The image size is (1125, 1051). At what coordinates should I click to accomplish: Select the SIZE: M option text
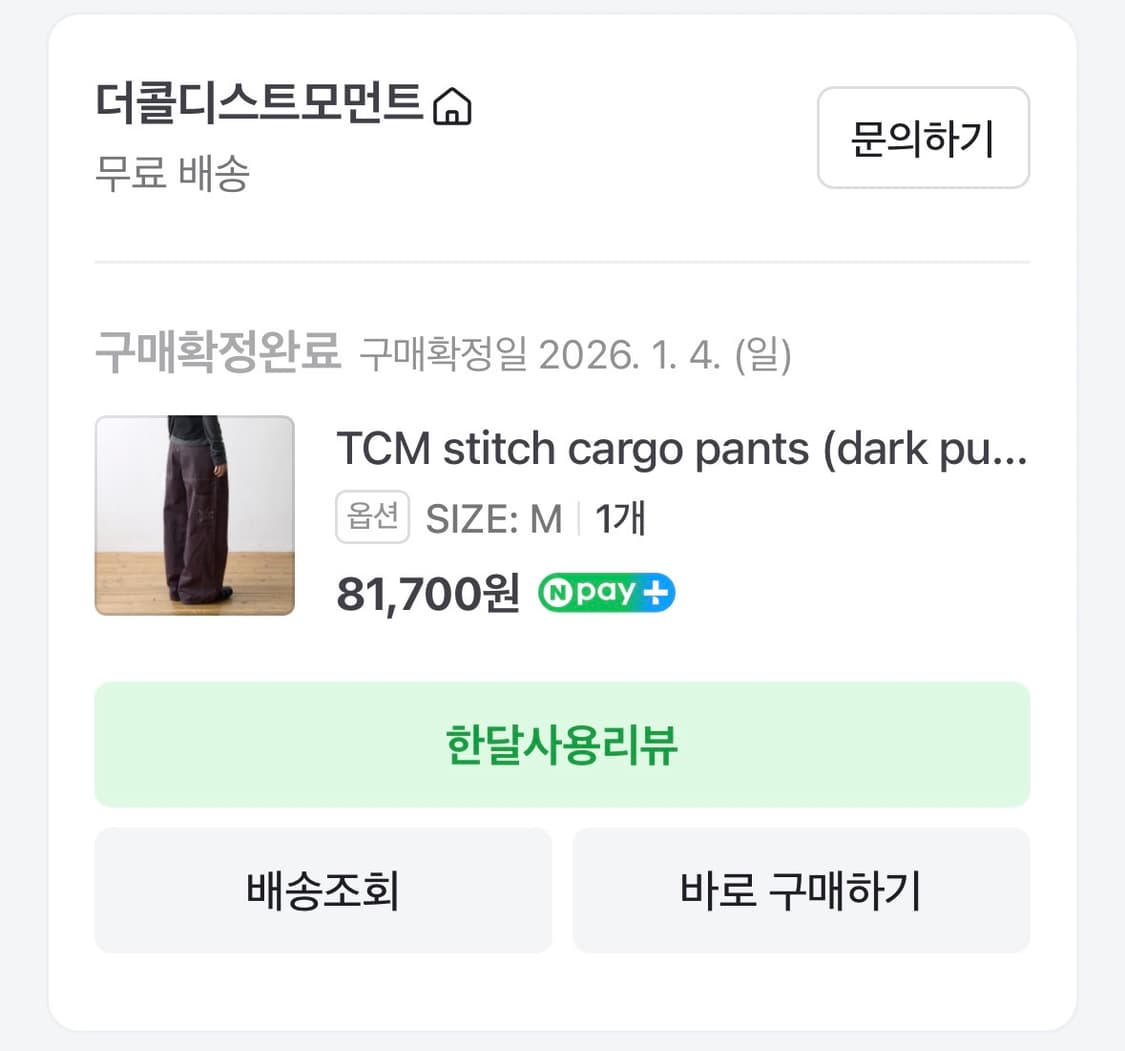click(498, 517)
